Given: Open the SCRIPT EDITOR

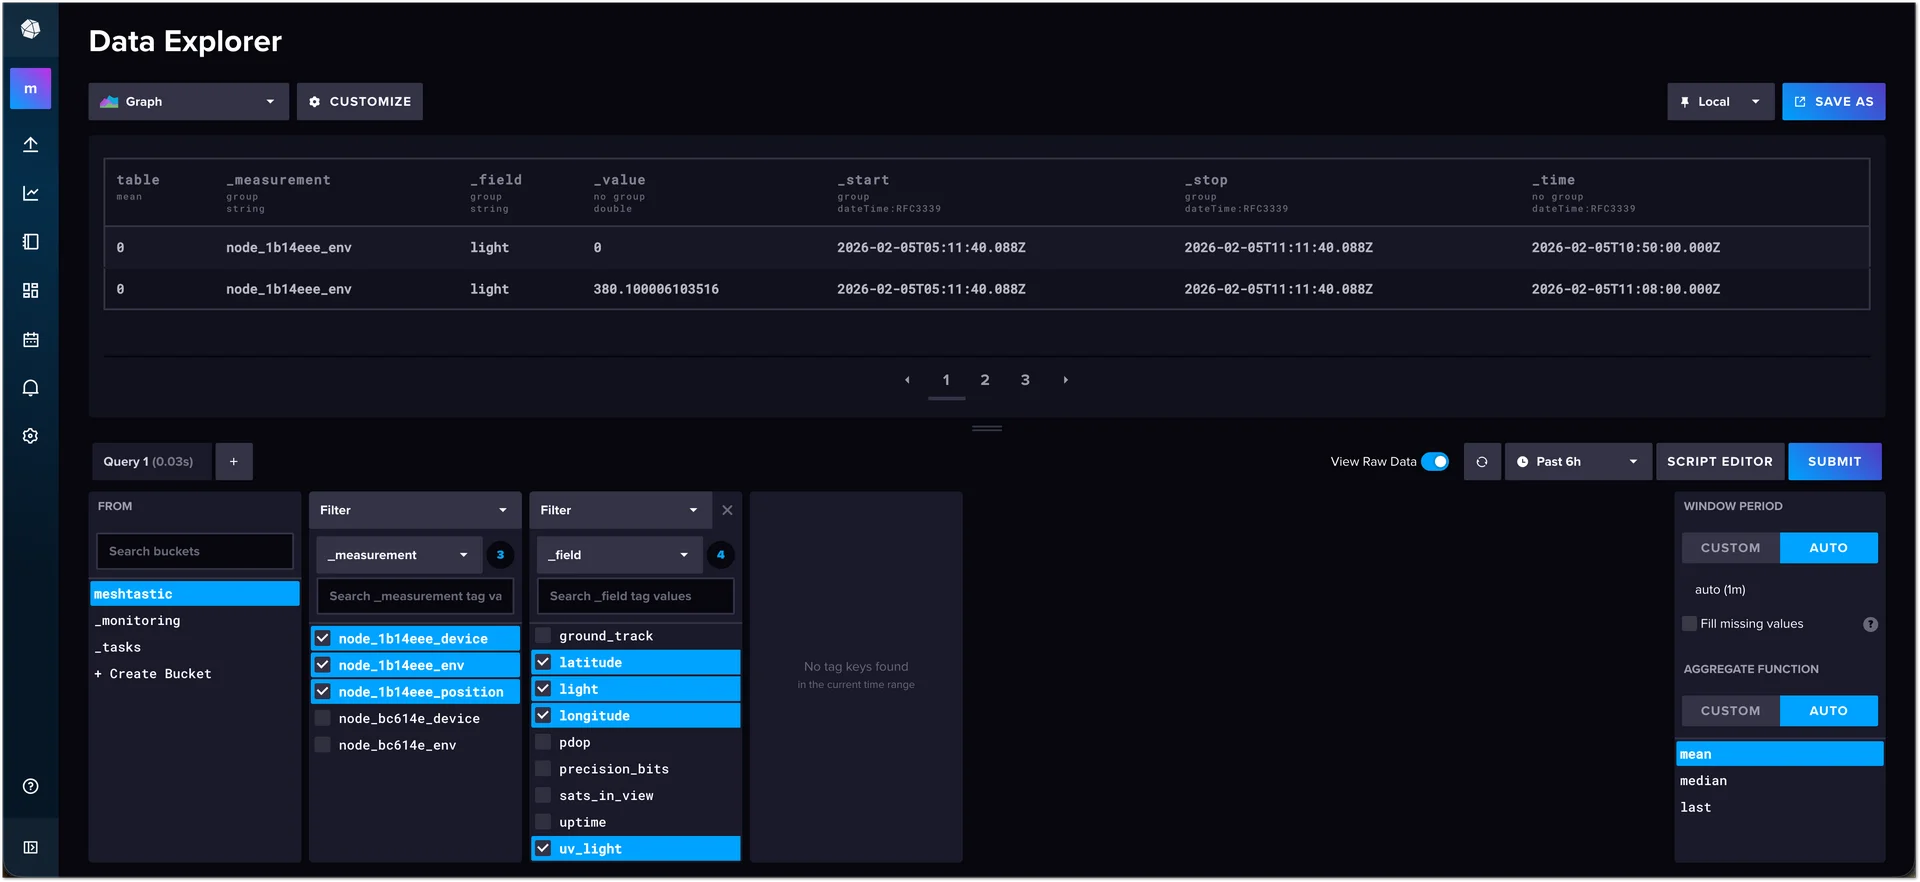Looking at the screenshot, I should pyautogui.click(x=1720, y=462).
